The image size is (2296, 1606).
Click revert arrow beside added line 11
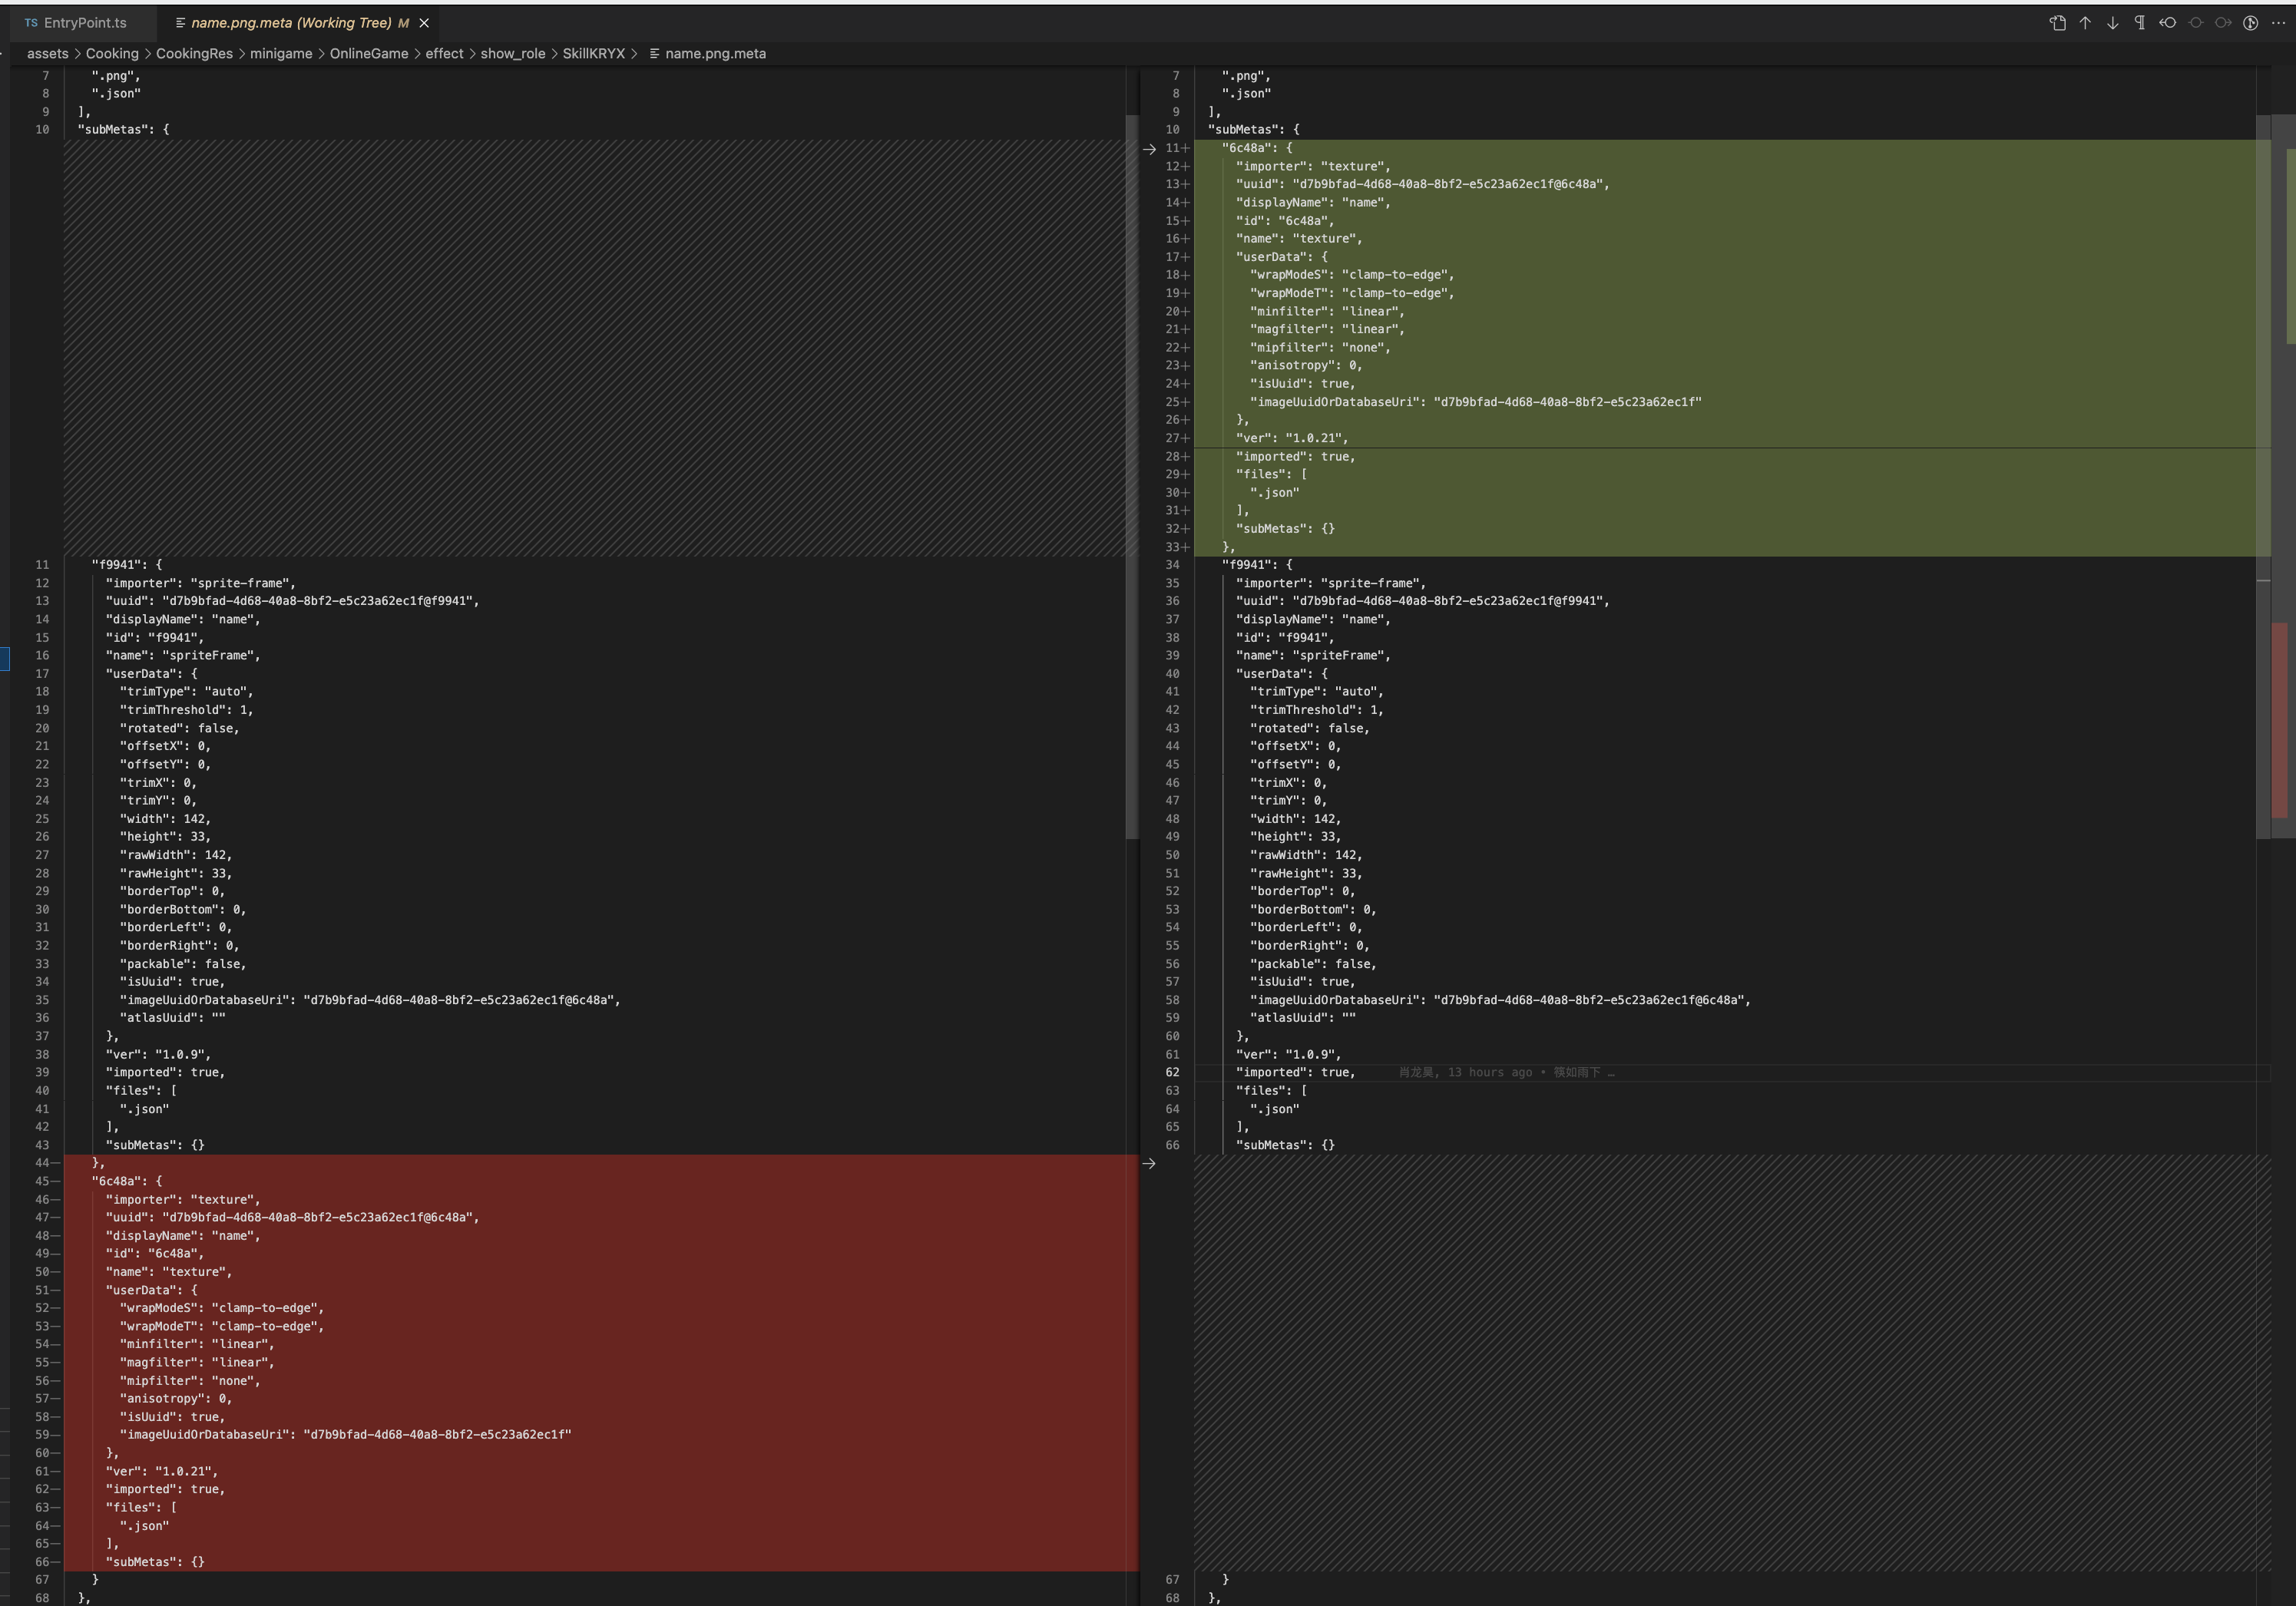point(1149,149)
